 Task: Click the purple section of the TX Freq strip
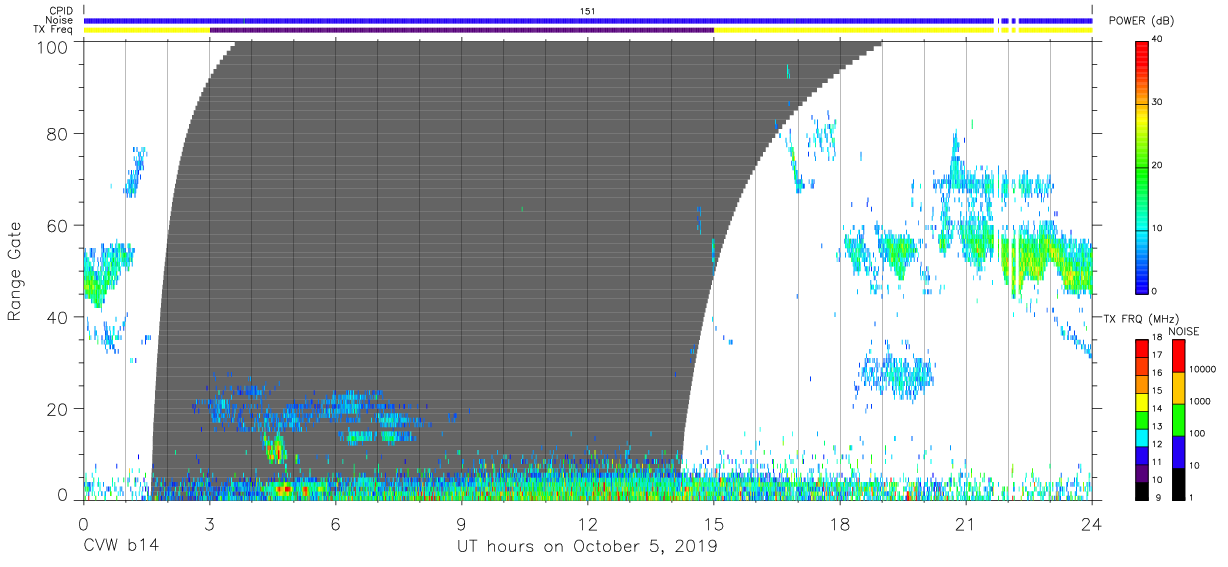(461, 30)
